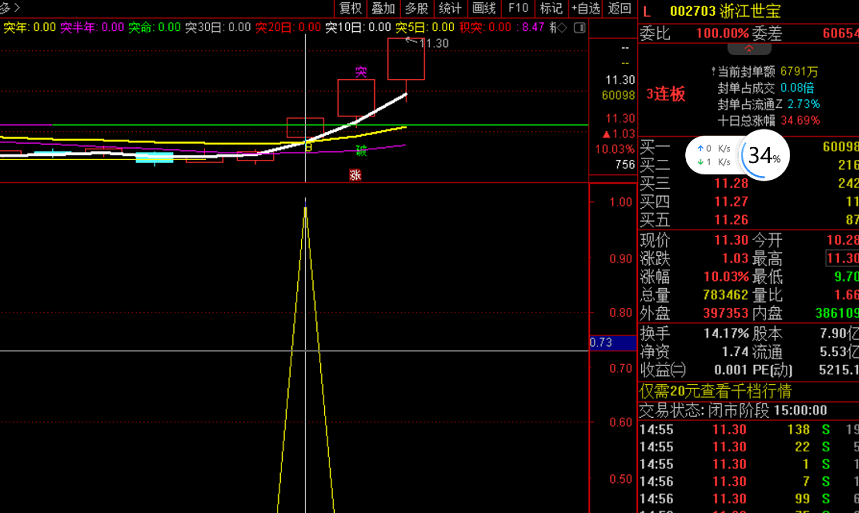
Task: Click 买三 price 11.28
Action: click(x=731, y=183)
